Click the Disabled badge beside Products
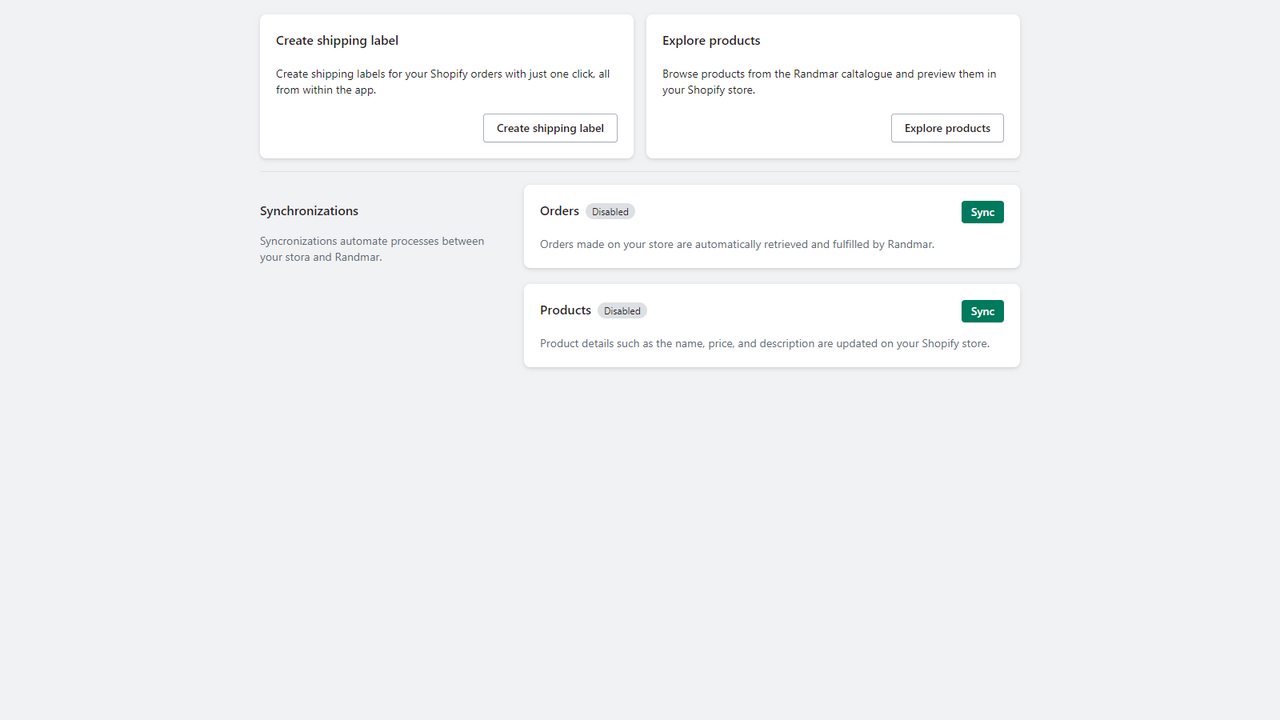1280x720 pixels. [x=622, y=311]
